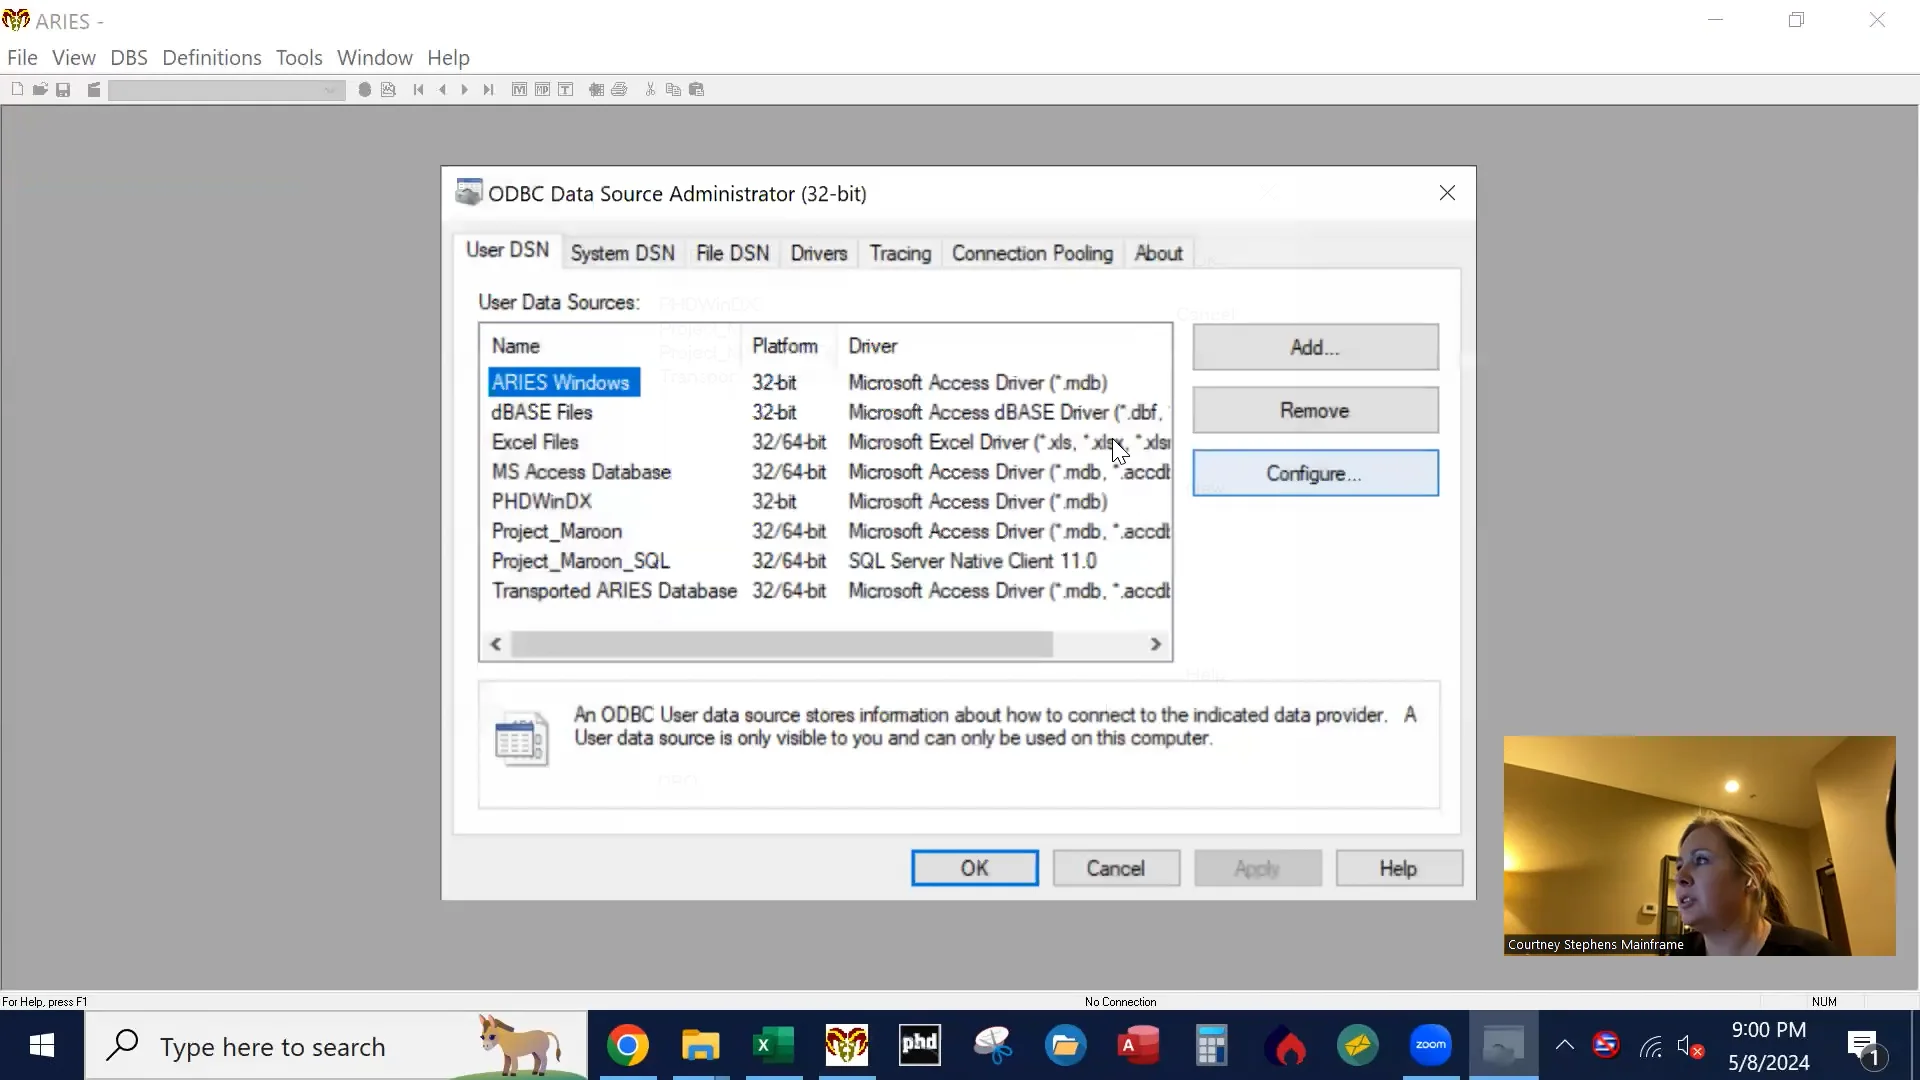
Task: Select Transported ARIES Database entry
Action: pyautogui.click(x=613, y=592)
